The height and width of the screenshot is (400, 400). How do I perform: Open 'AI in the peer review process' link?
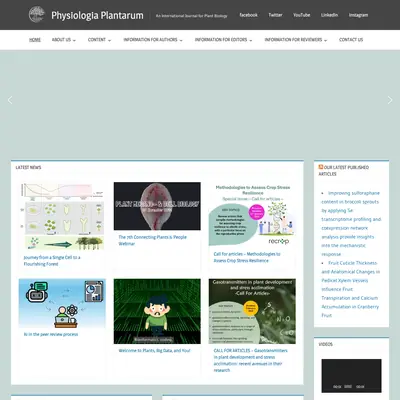pos(51,334)
